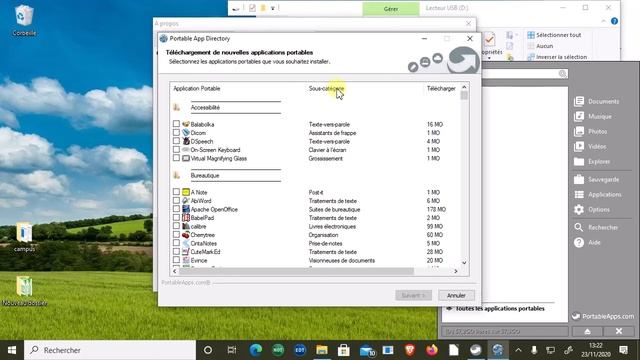Click the Balabolka app icon
This screenshot has height=360, width=640.
point(186,124)
